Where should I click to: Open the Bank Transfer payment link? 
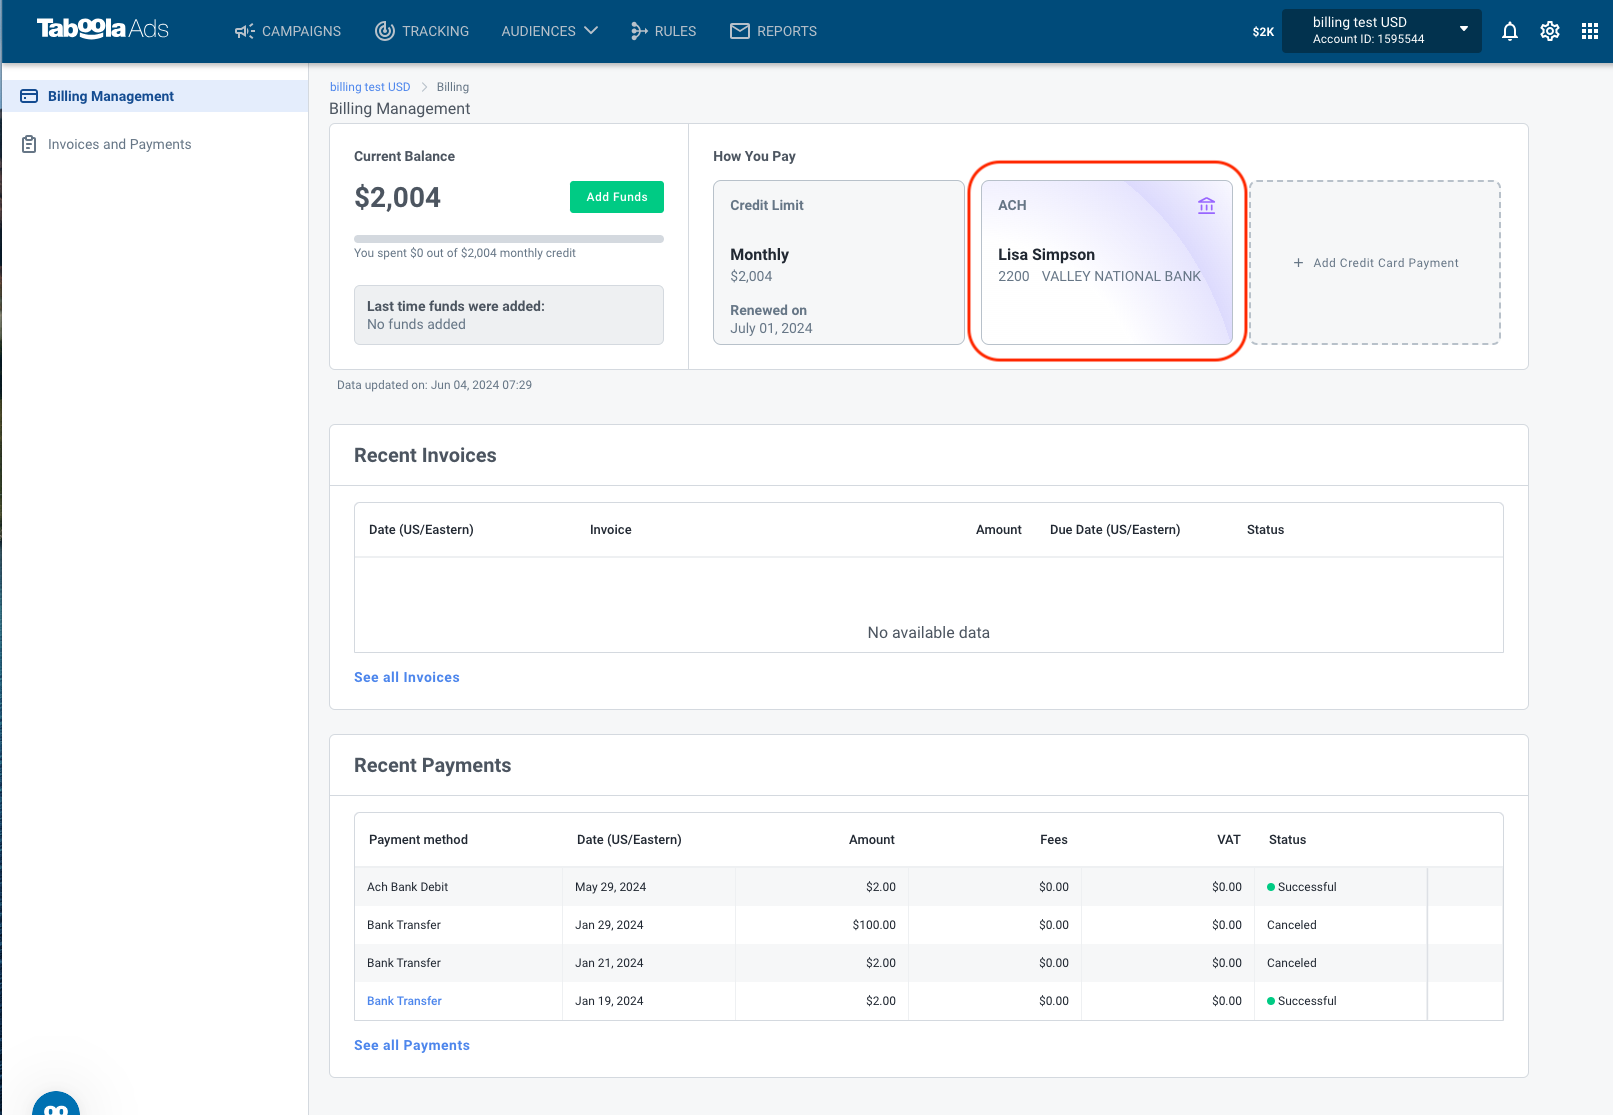coord(404,1001)
